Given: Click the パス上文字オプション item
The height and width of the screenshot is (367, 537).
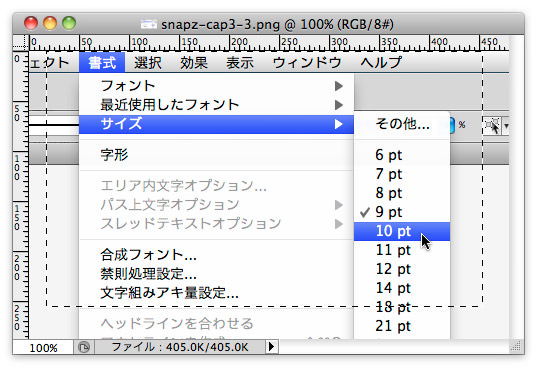Looking at the screenshot, I should [216, 205].
